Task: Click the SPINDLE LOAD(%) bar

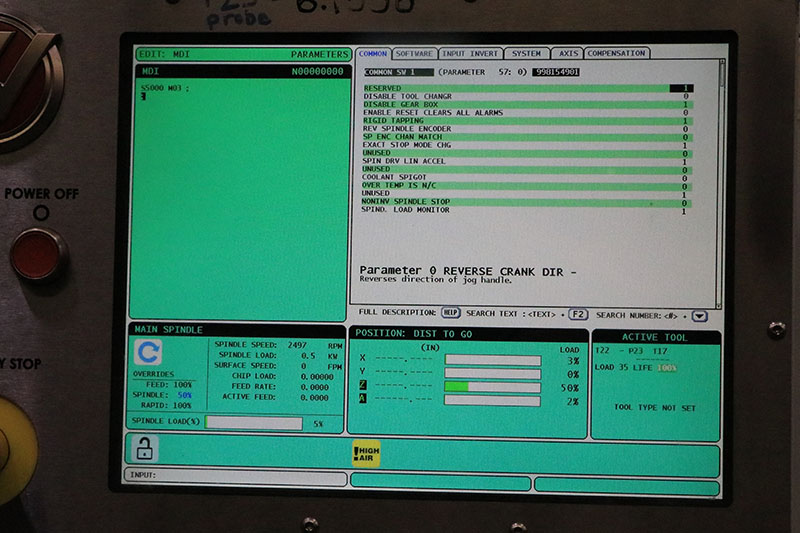Action: pyautogui.click(x=254, y=423)
